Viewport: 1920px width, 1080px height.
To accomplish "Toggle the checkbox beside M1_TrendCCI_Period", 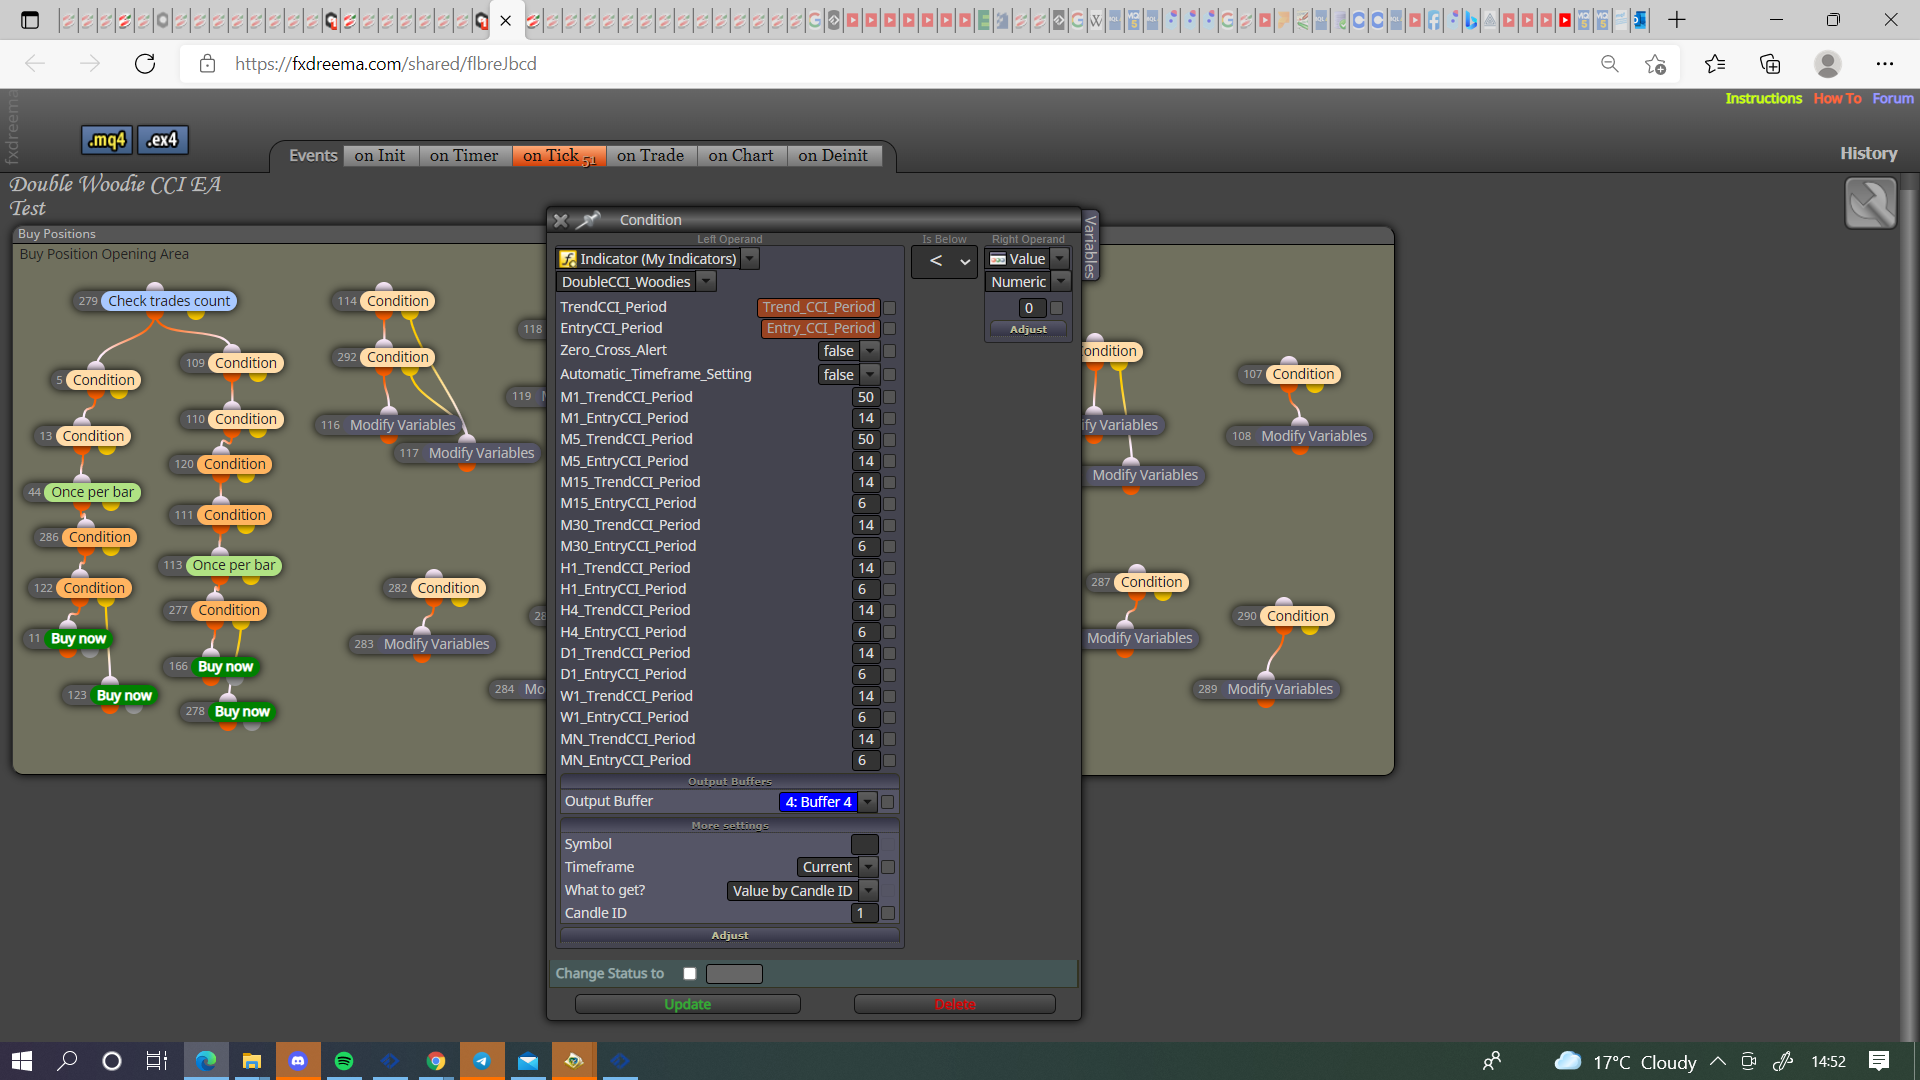I will pos(889,397).
